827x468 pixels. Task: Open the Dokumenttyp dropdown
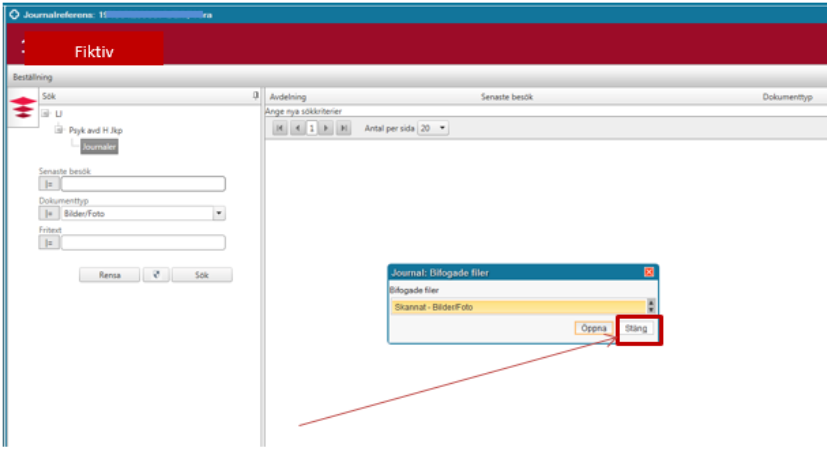tap(219, 213)
